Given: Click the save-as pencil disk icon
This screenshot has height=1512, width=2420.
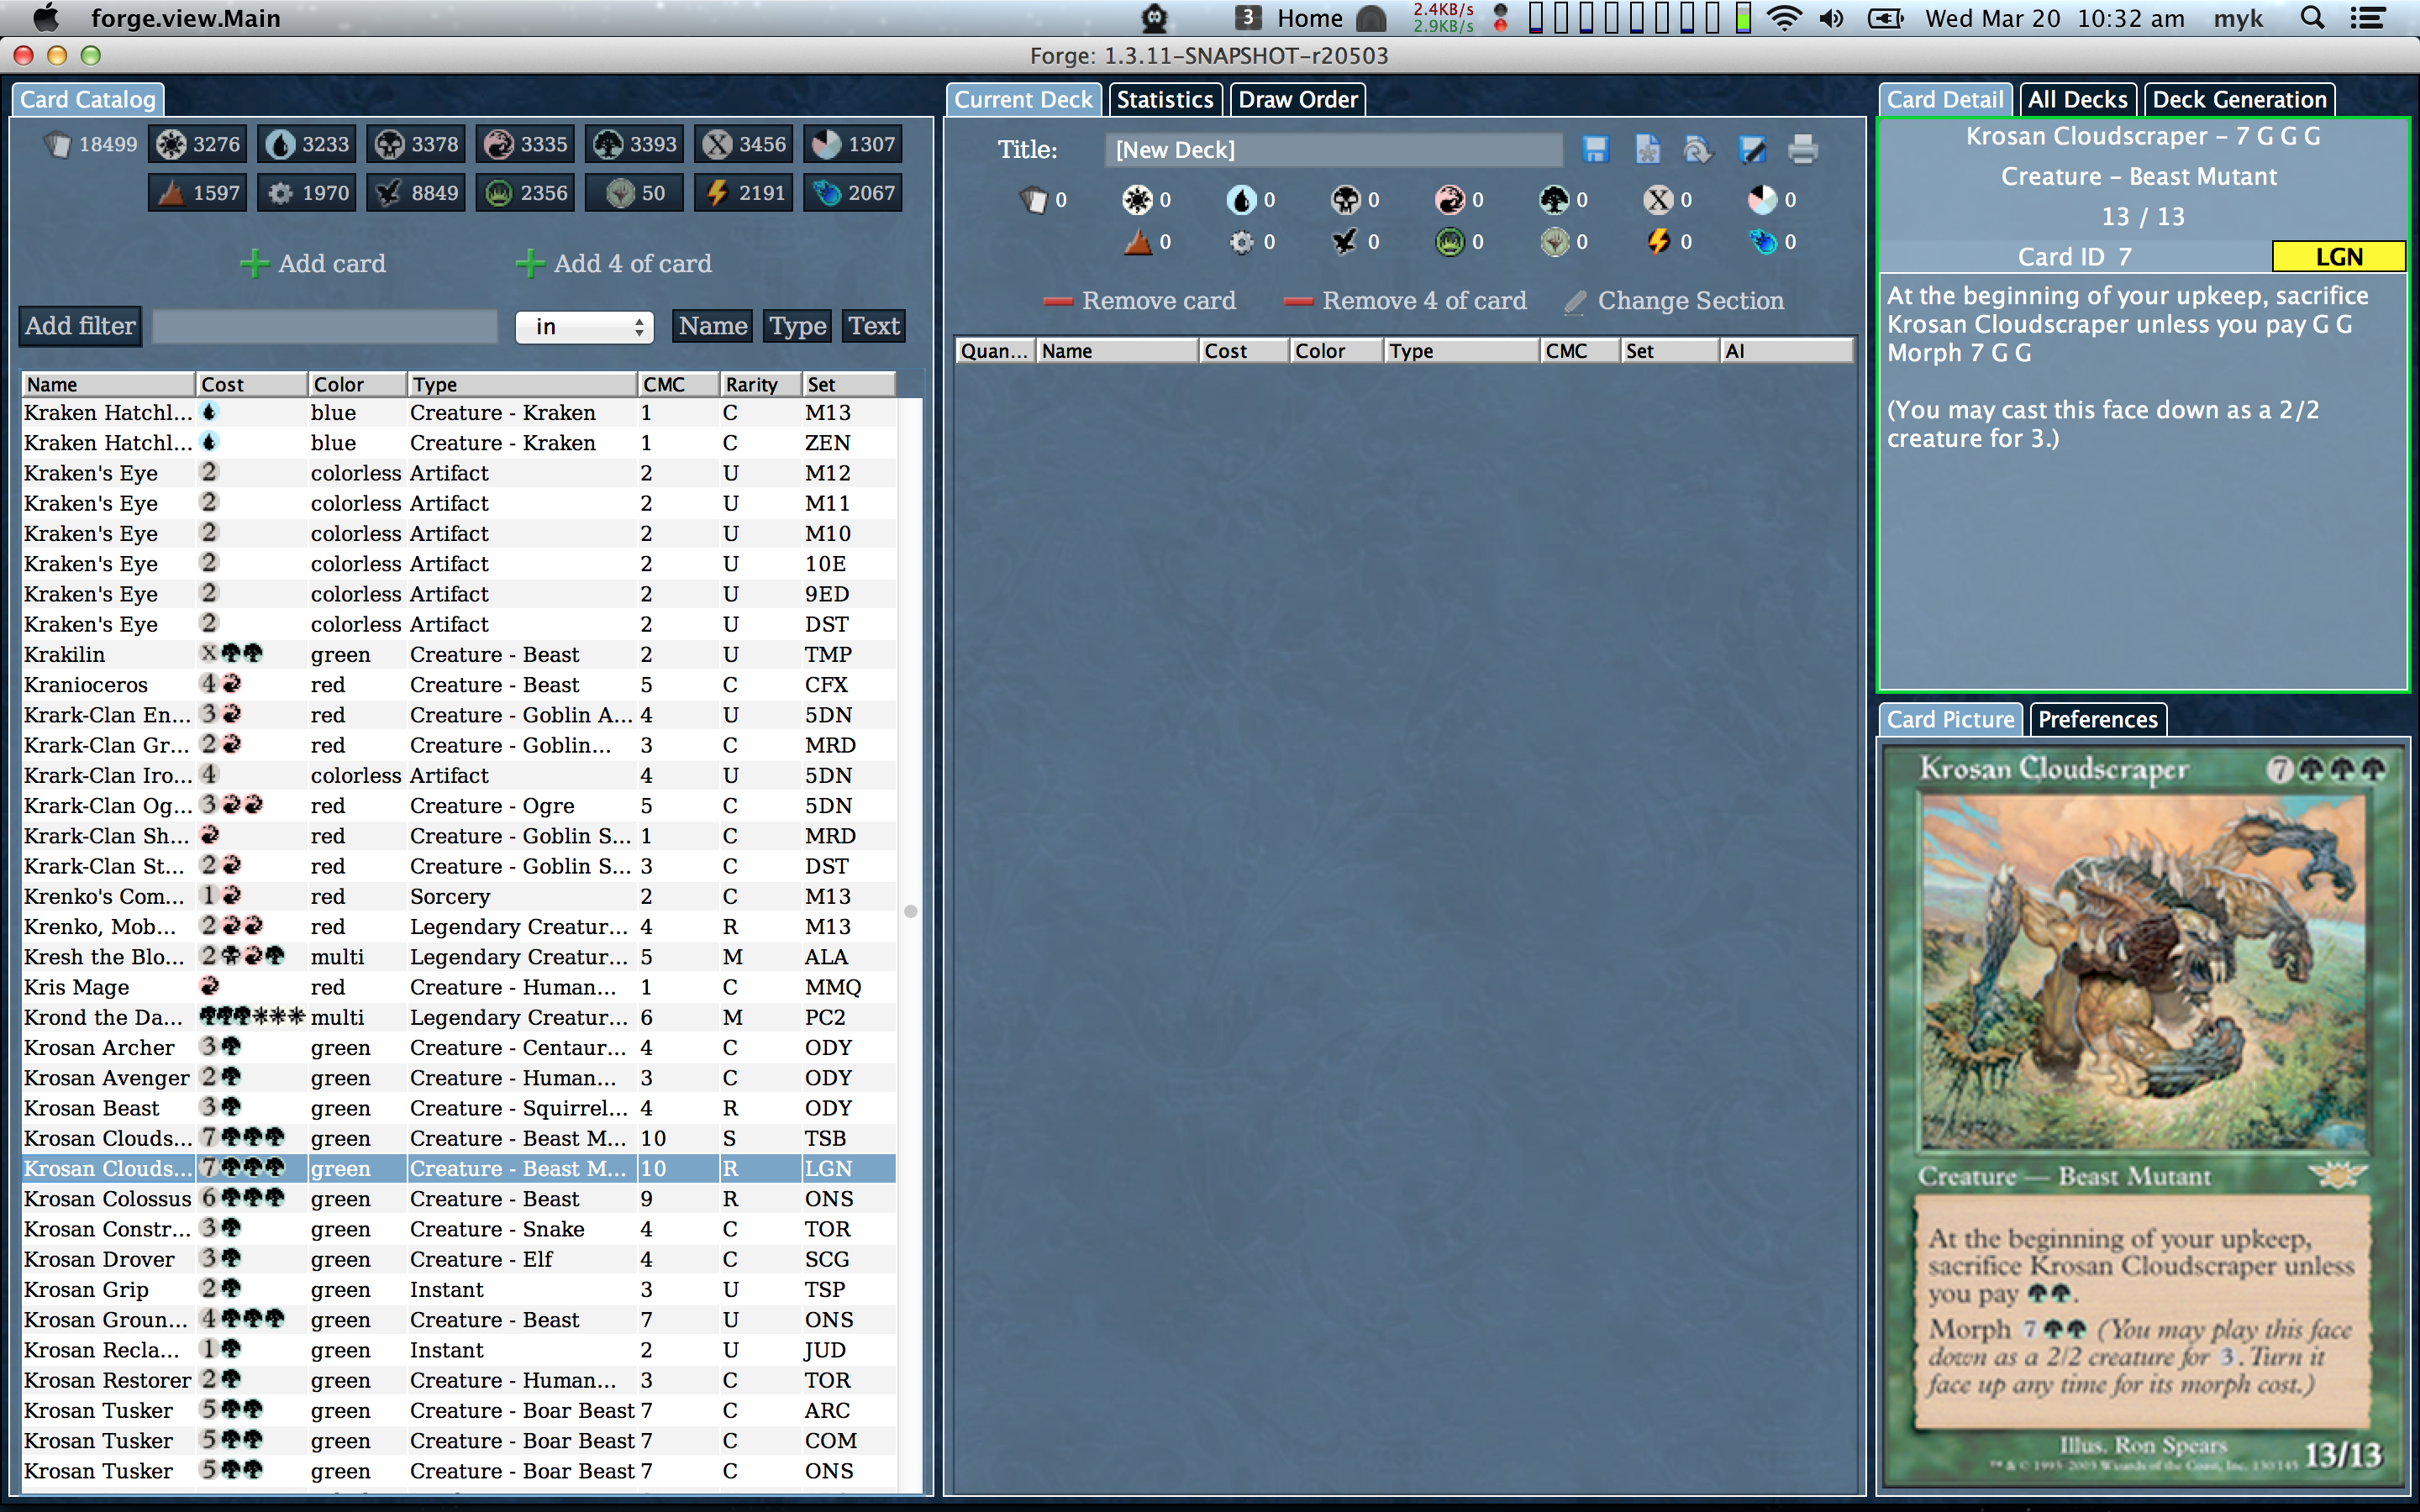Looking at the screenshot, I should [1751, 150].
